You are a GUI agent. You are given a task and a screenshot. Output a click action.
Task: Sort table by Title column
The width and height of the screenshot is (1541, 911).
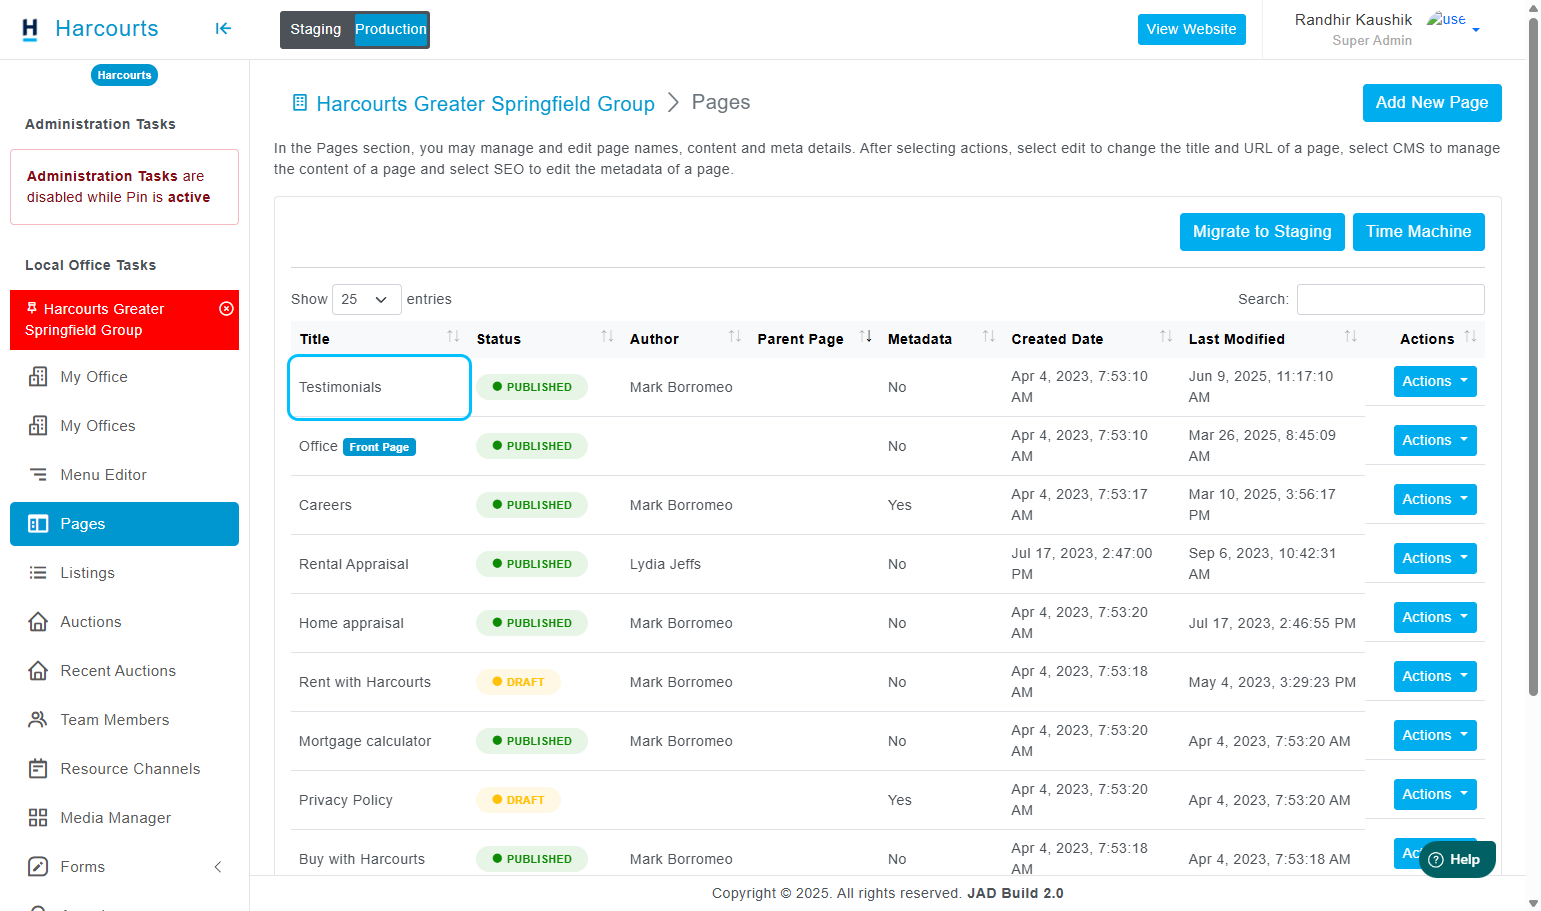tap(453, 337)
